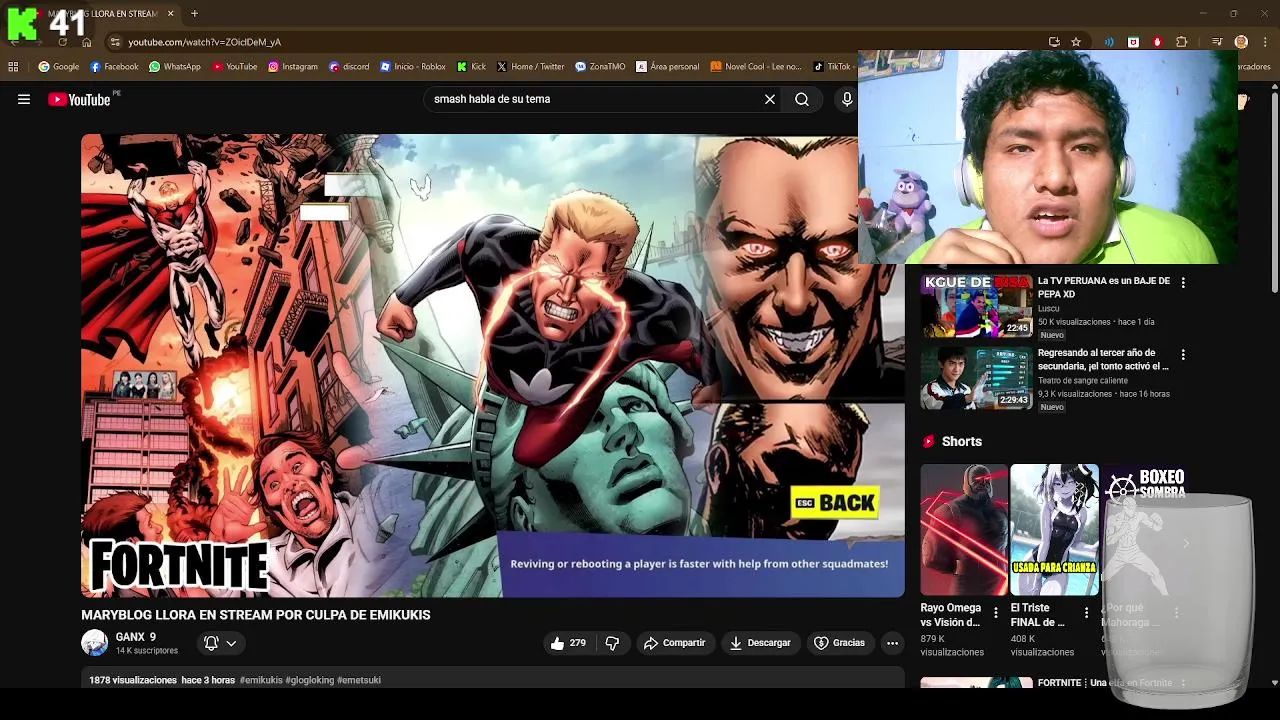Open the ZonaTMO bookmark
Screen dimensions: 1280x720
[600, 67]
